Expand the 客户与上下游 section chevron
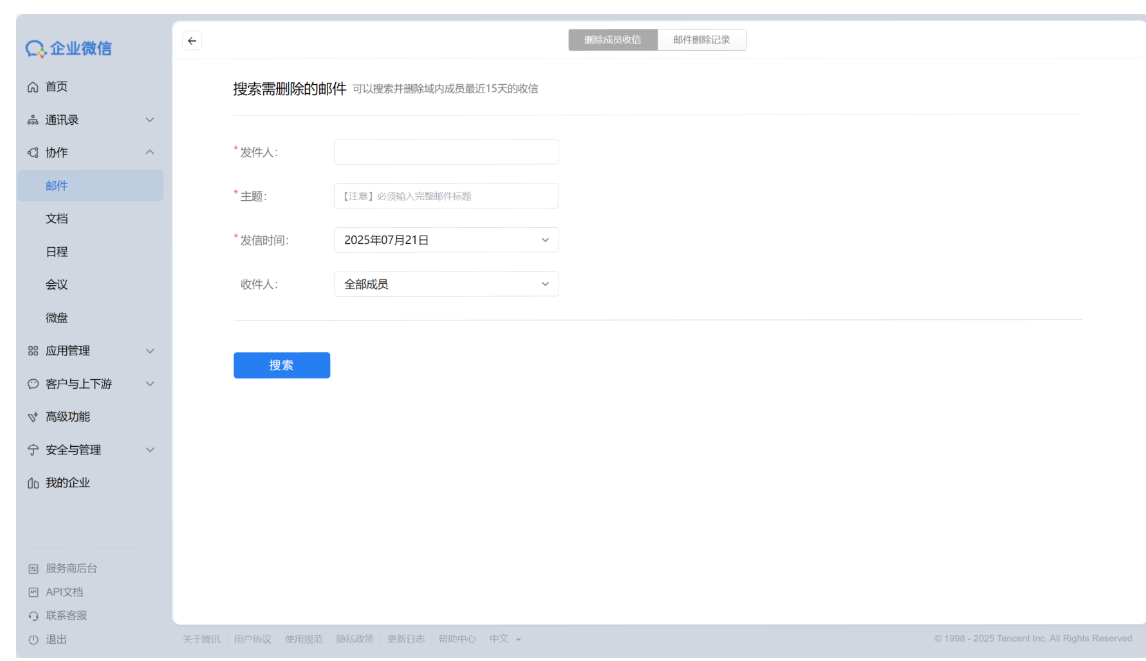The height and width of the screenshot is (661, 1146). tap(150, 384)
